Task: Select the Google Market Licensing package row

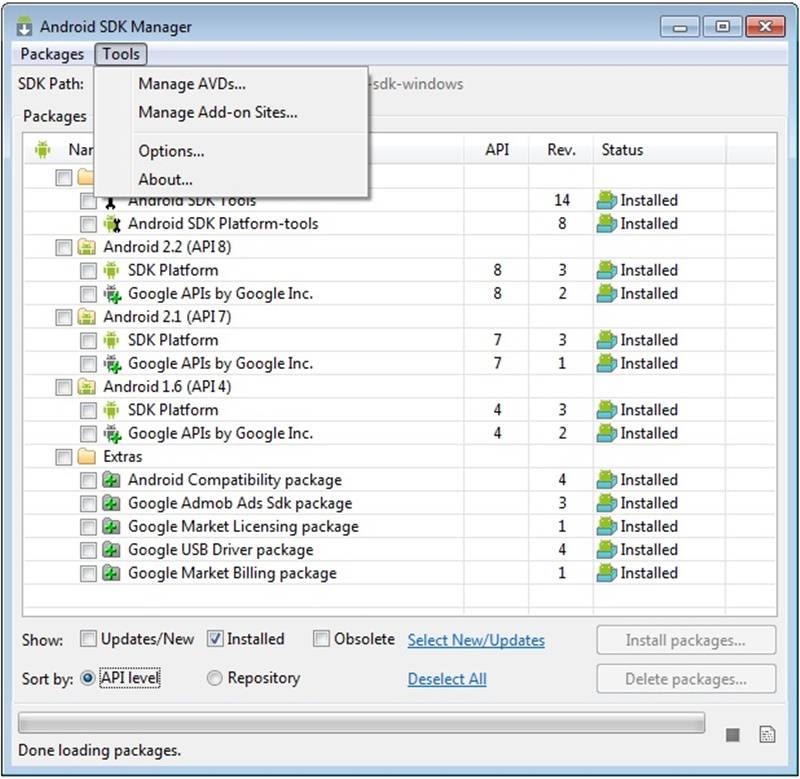Action: coord(399,526)
